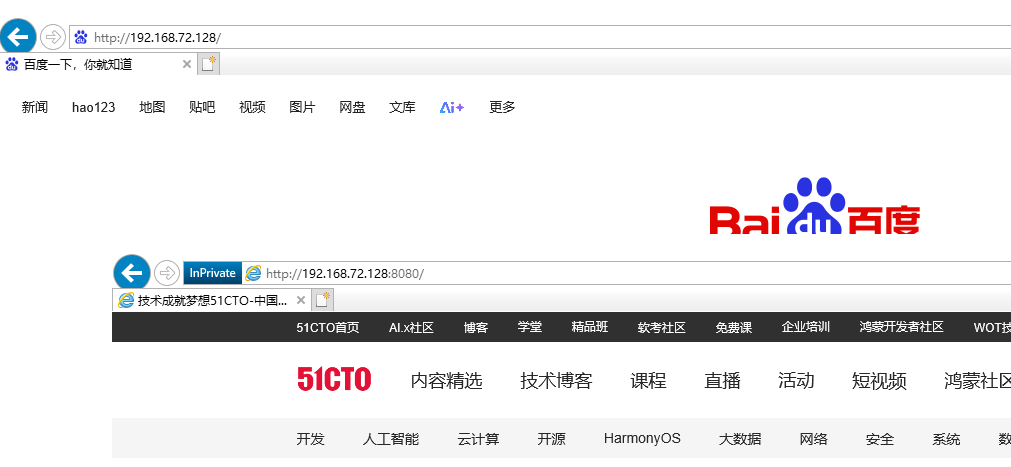The width and height of the screenshot is (1011, 467).
Task: Click the red 51CTO logo
Action: [x=334, y=379]
